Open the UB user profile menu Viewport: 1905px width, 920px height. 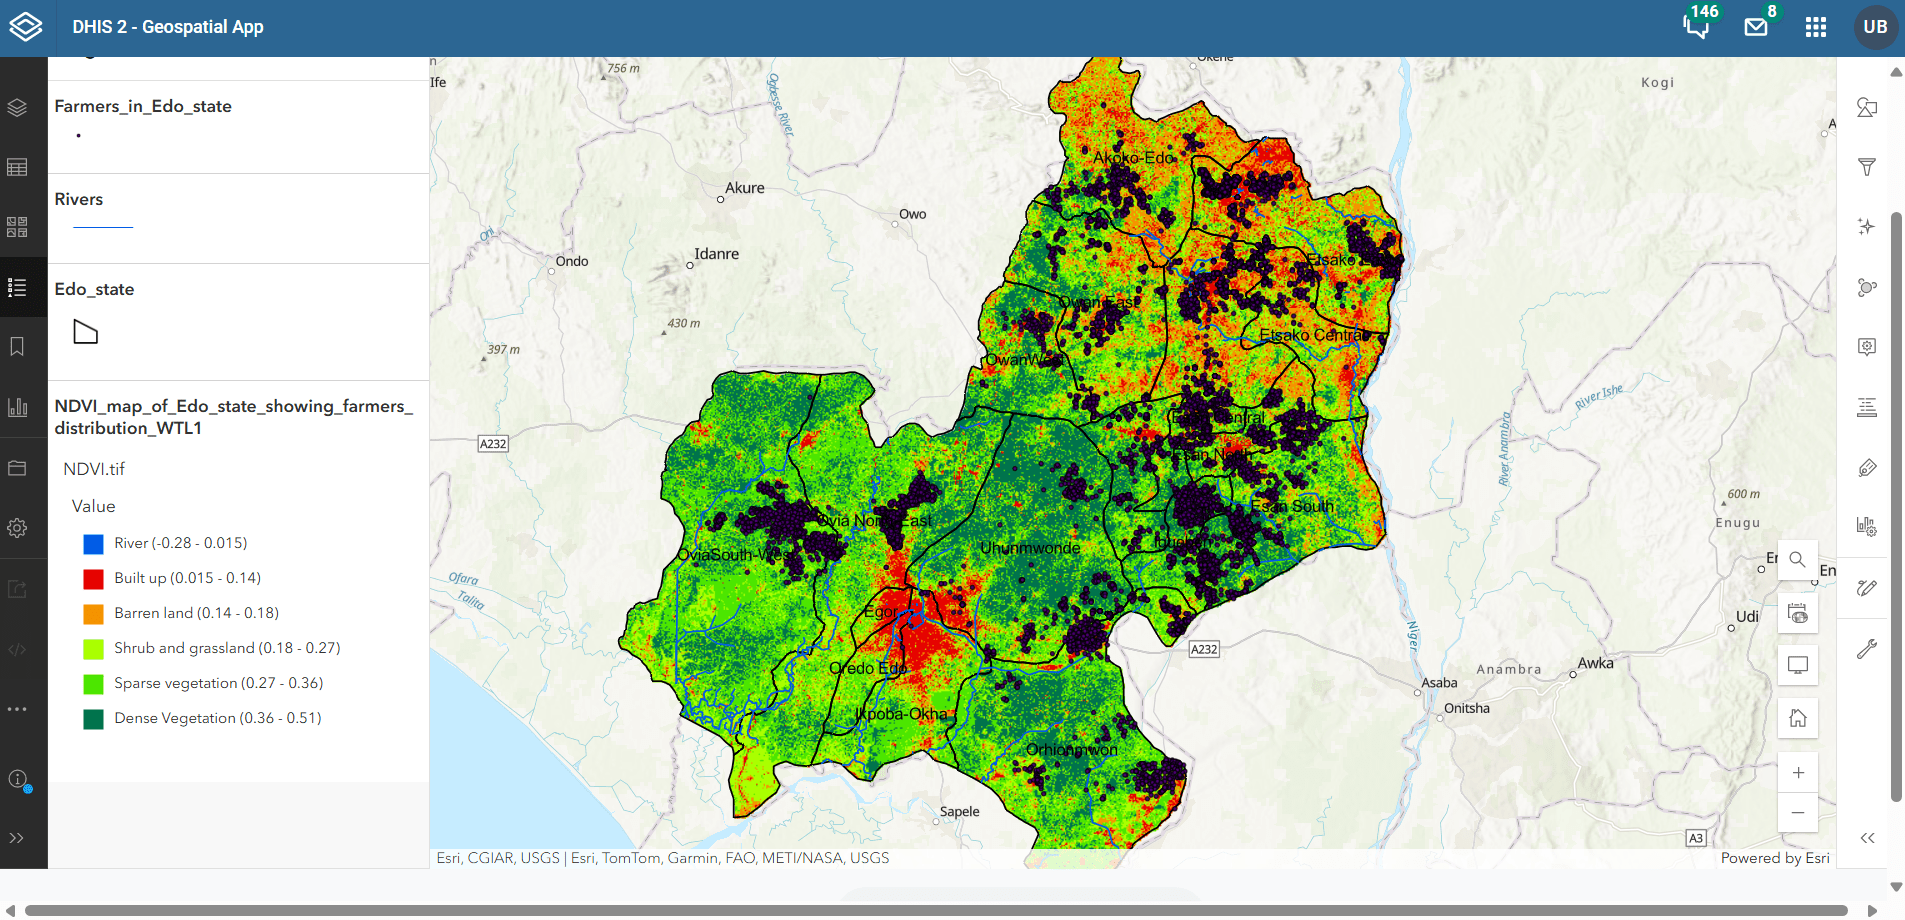pos(1875,27)
